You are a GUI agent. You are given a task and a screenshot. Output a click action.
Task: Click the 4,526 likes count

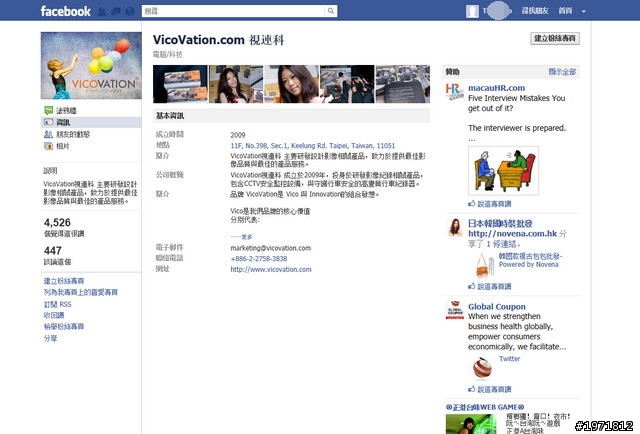pyautogui.click(x=57, y=223)
